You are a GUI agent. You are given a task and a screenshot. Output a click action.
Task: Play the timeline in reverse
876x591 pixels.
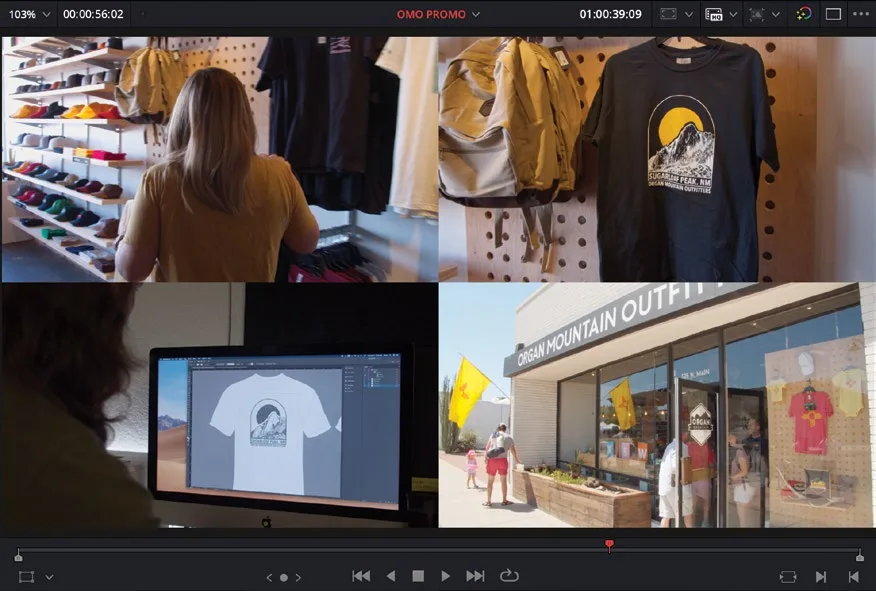click(x=391, y=576)
